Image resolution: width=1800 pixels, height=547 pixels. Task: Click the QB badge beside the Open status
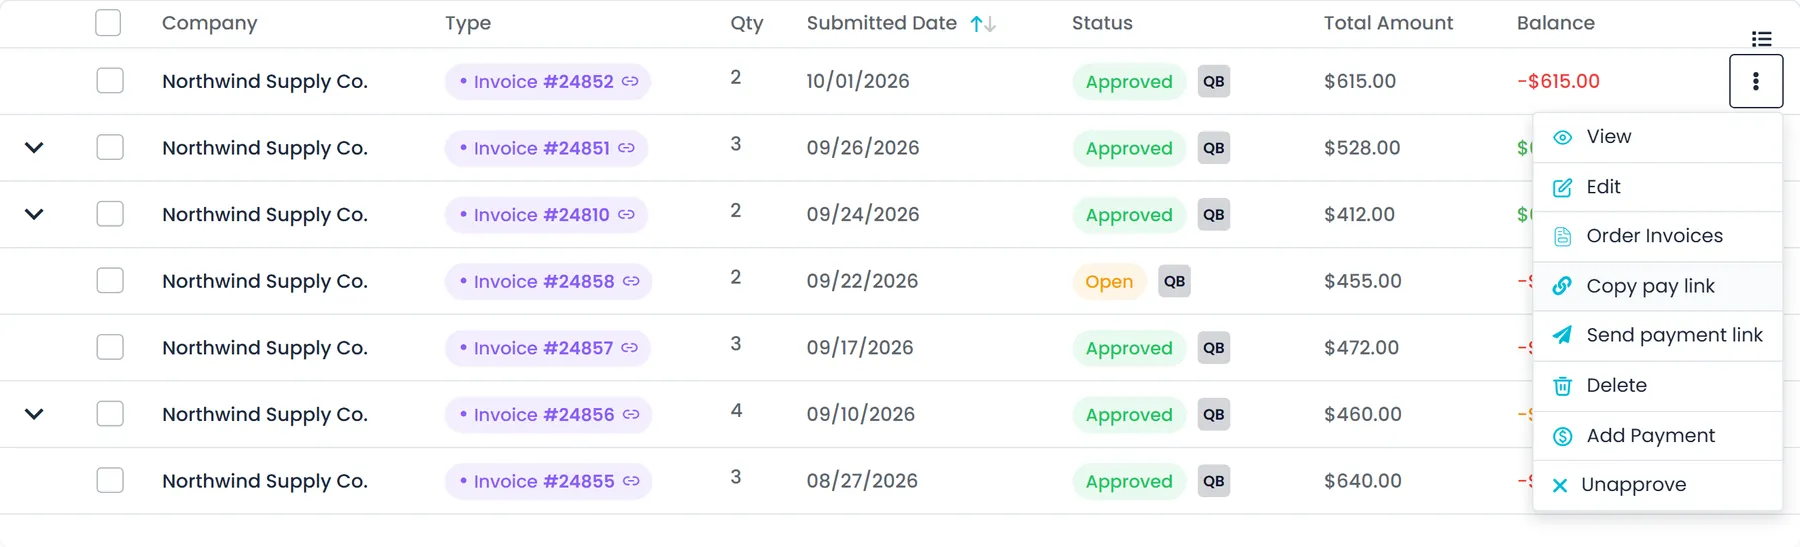tap(1174, 281)
